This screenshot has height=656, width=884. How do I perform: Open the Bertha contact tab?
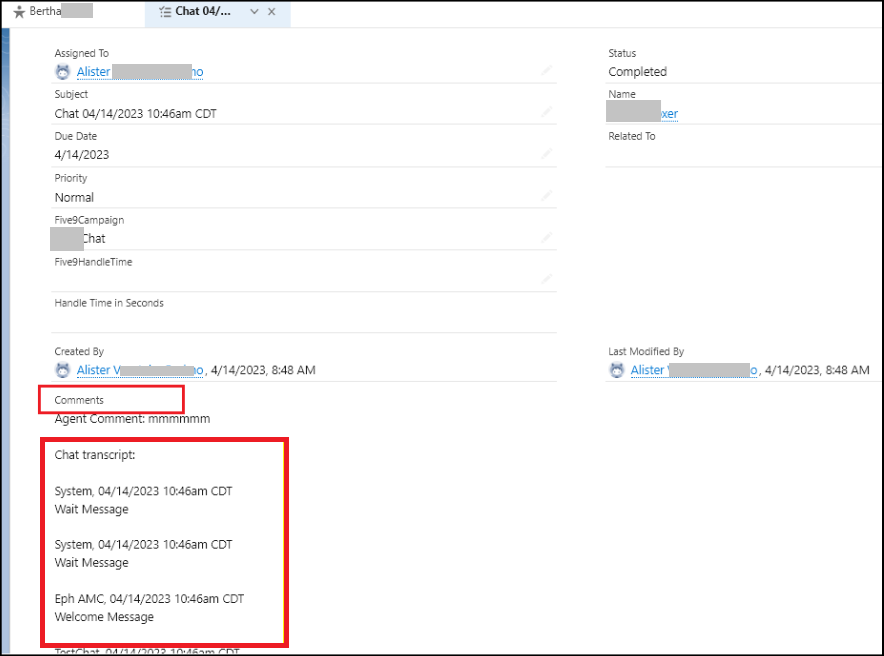tap(54, 11)
